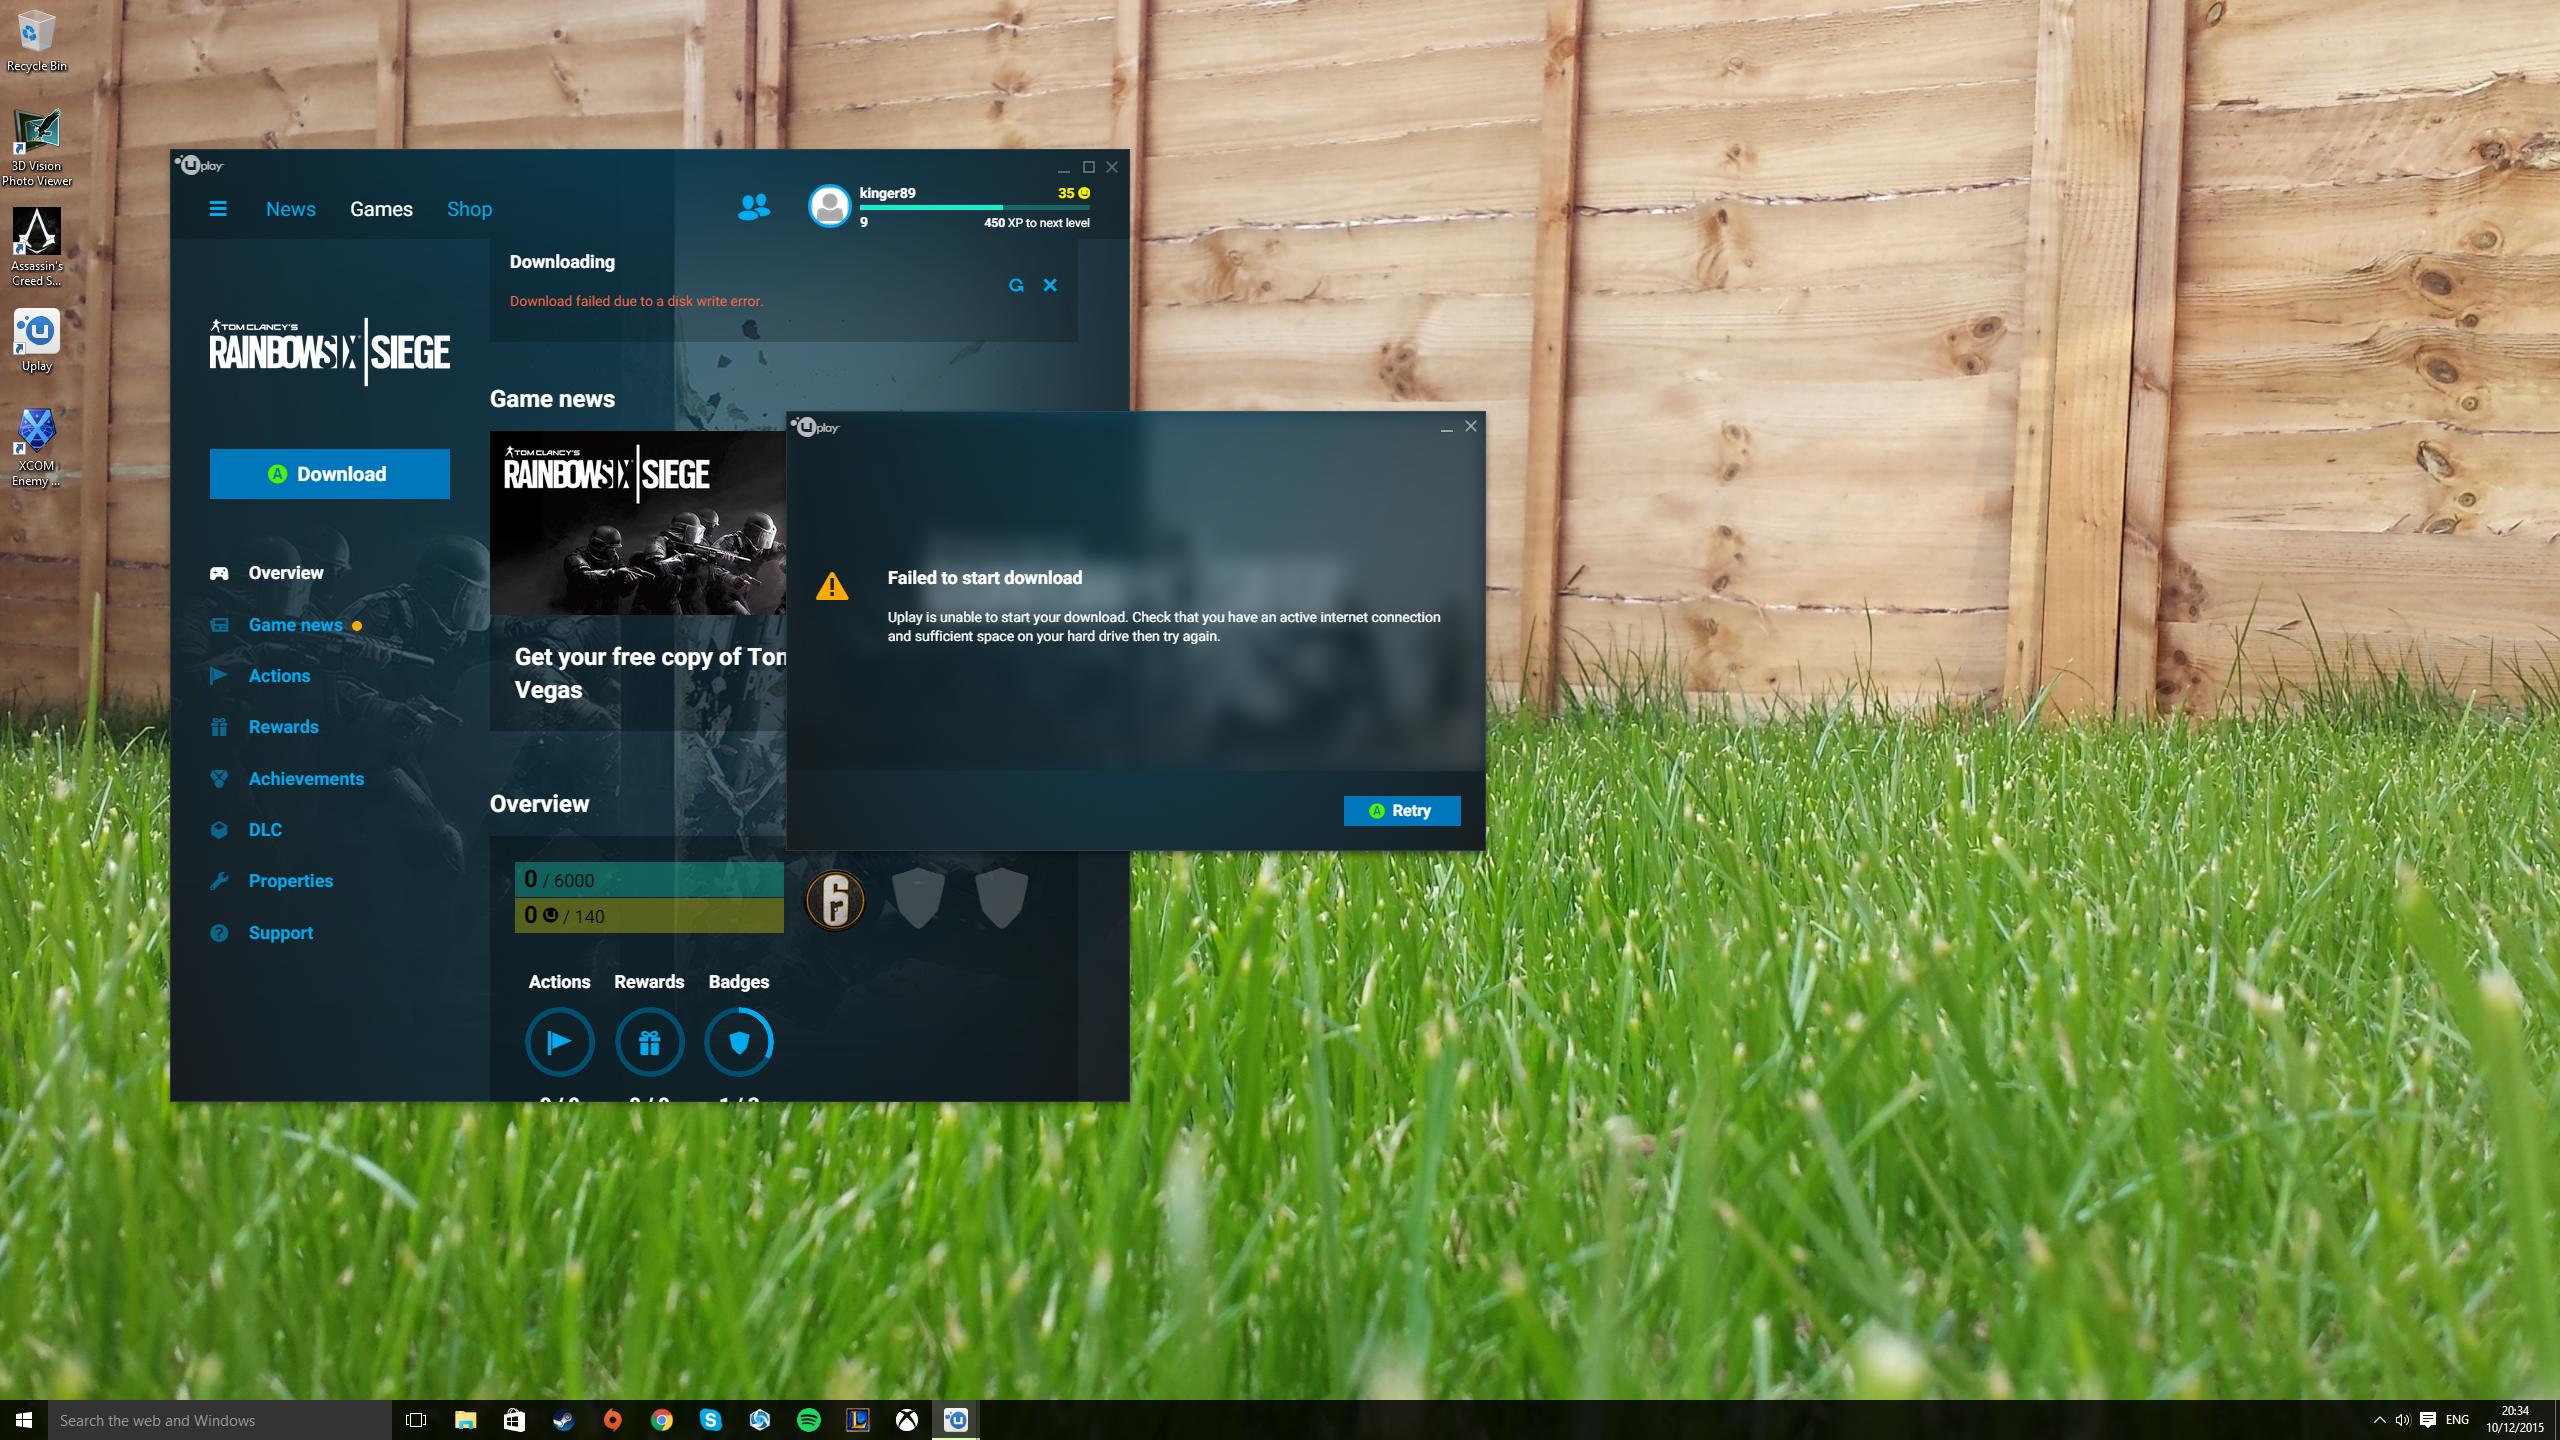
Task: Open Google Chrome from the taskbar
Action: point(662,1420)
